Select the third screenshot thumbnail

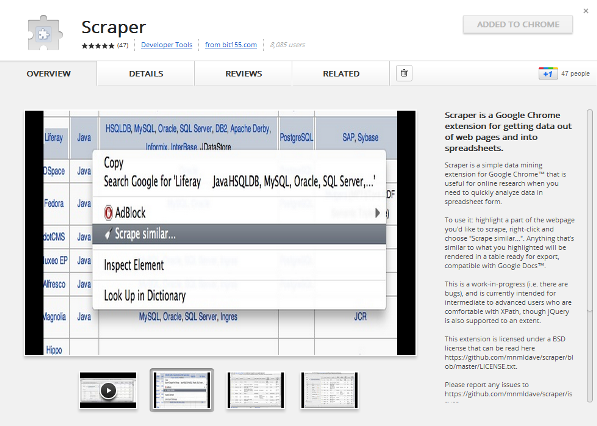(255, 390)
